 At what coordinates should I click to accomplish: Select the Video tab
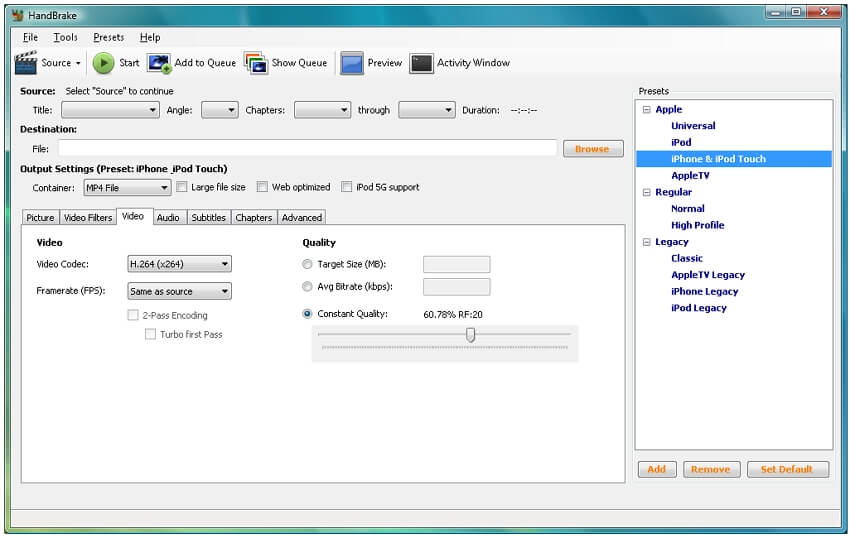pyautogui.click(x=133, y=216)
